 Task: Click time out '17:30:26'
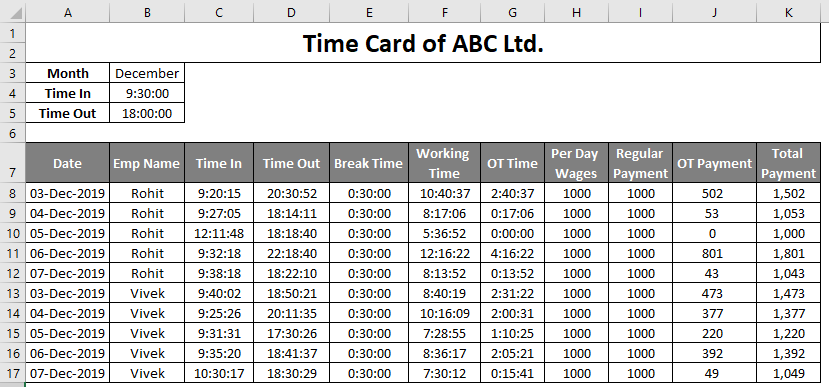coord(291,334)
